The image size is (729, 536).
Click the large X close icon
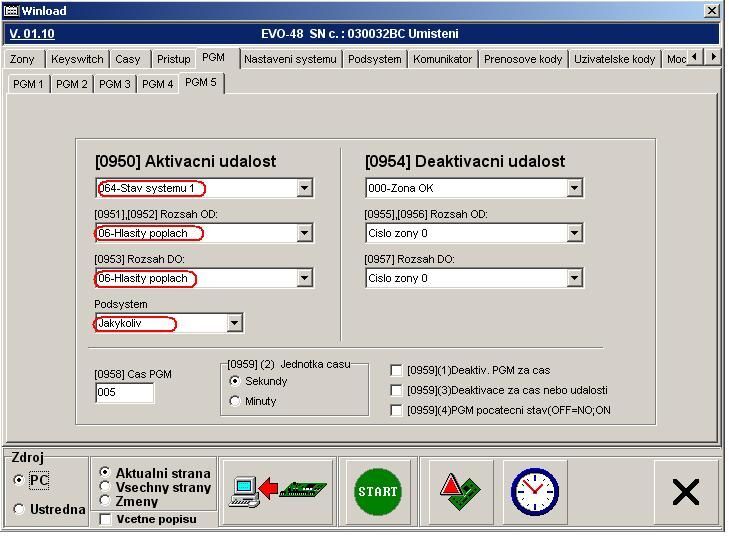pos(685,492)
